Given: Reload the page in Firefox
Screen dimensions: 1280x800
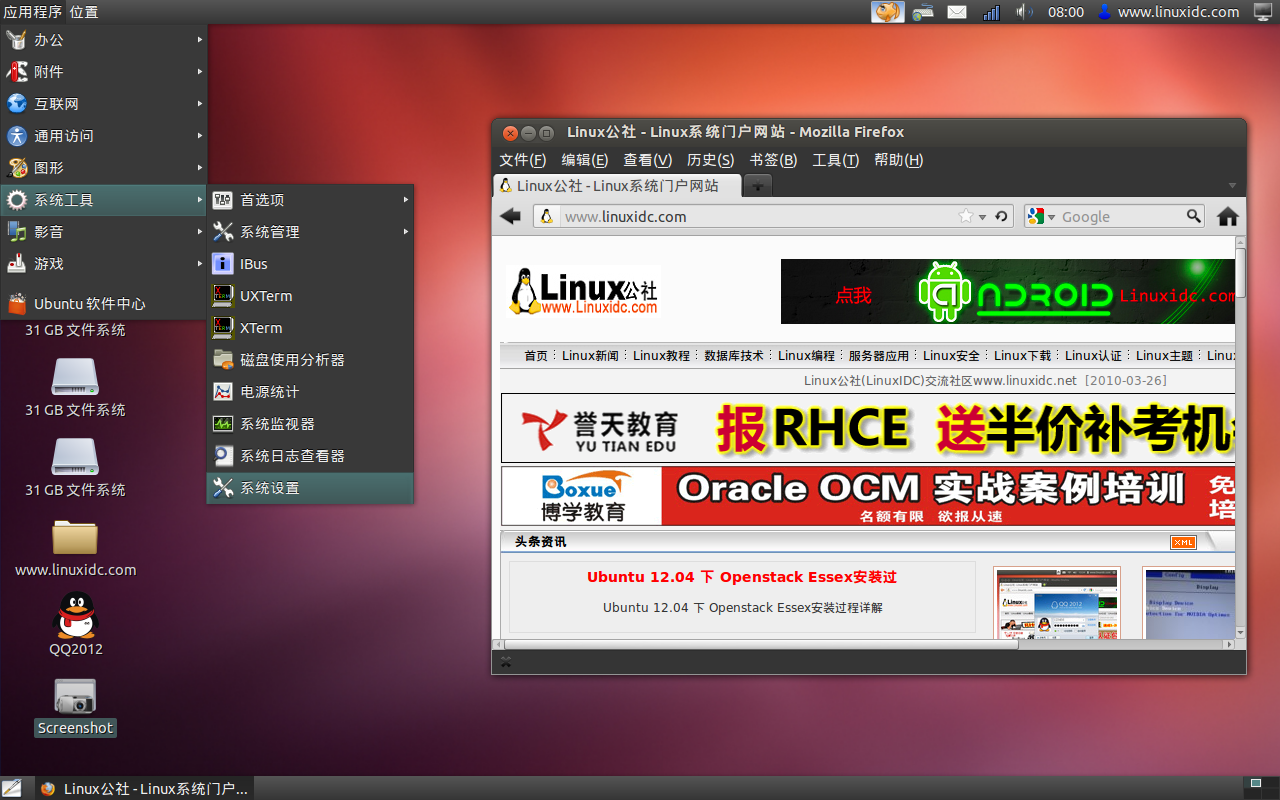Looking at the screenshot, I should (1001, 216).
